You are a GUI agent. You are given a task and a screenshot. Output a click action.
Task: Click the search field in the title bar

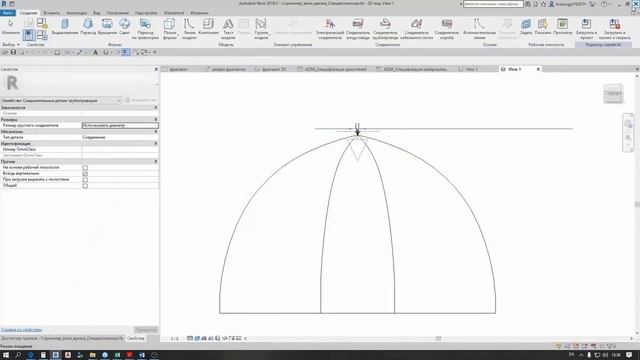pyautogui.click(x=493, y=4)
